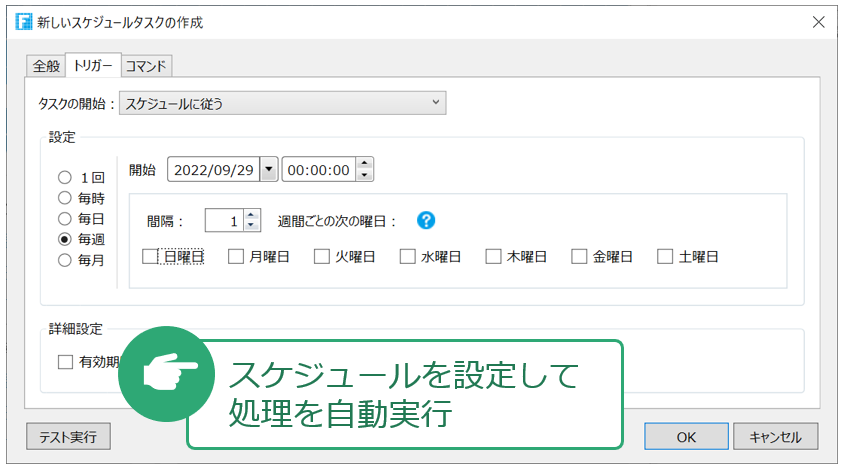Click the start date input field
844x469 pixels.
[x=214, y=170]
